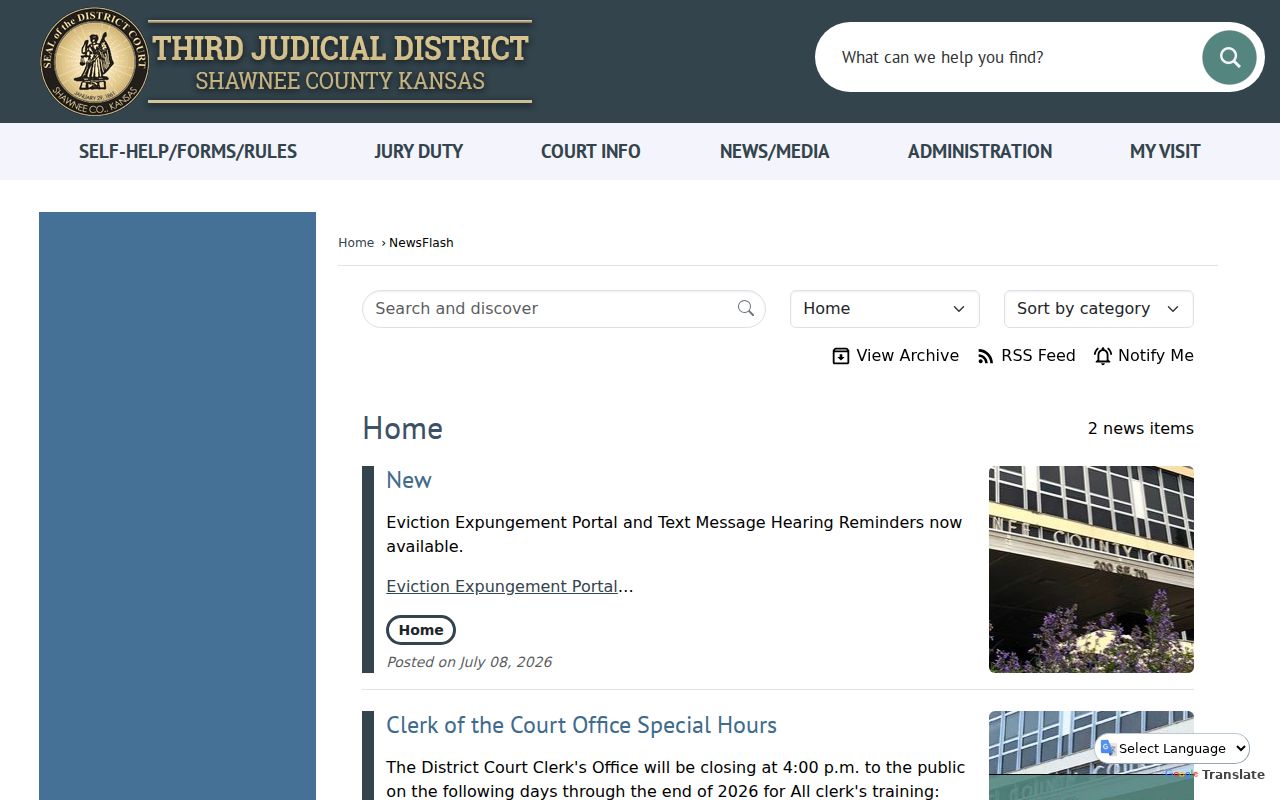1280x800 pixels.
Task: Follow the Eviction Expungement Portal link
Action: pyautogui.click(x=502, y=586)
